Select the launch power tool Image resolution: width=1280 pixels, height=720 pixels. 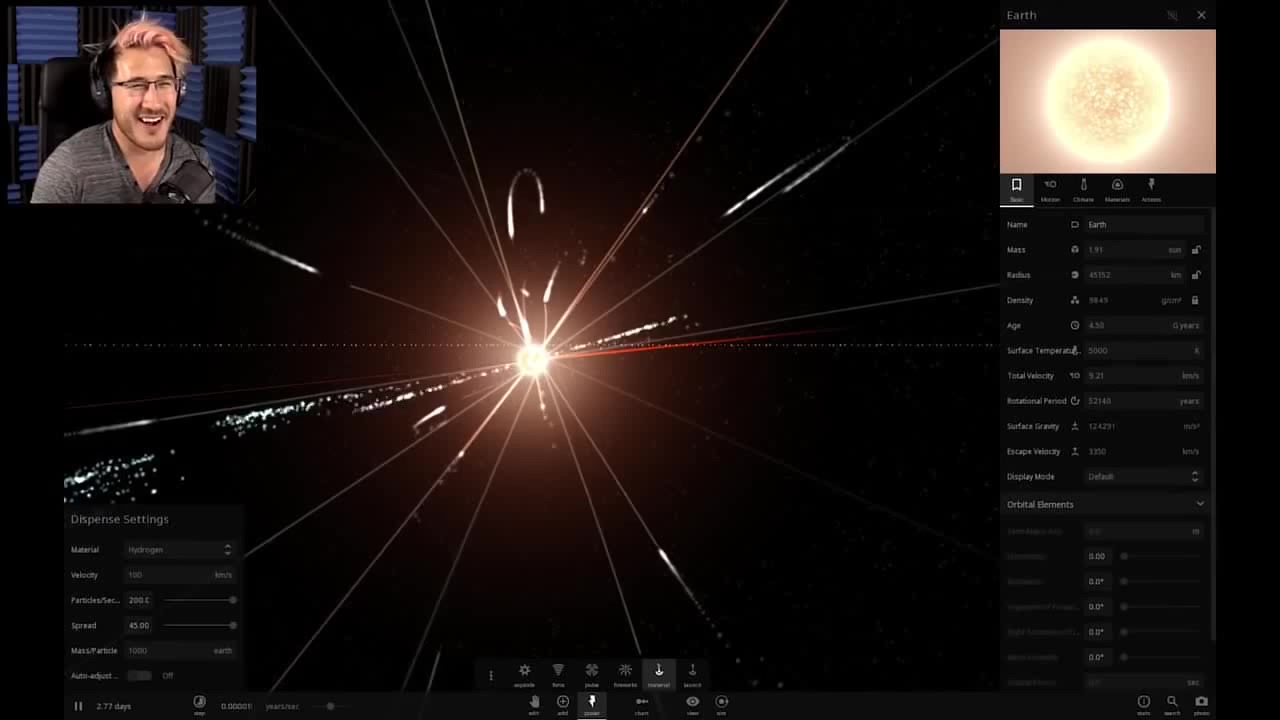coord(692,675)
